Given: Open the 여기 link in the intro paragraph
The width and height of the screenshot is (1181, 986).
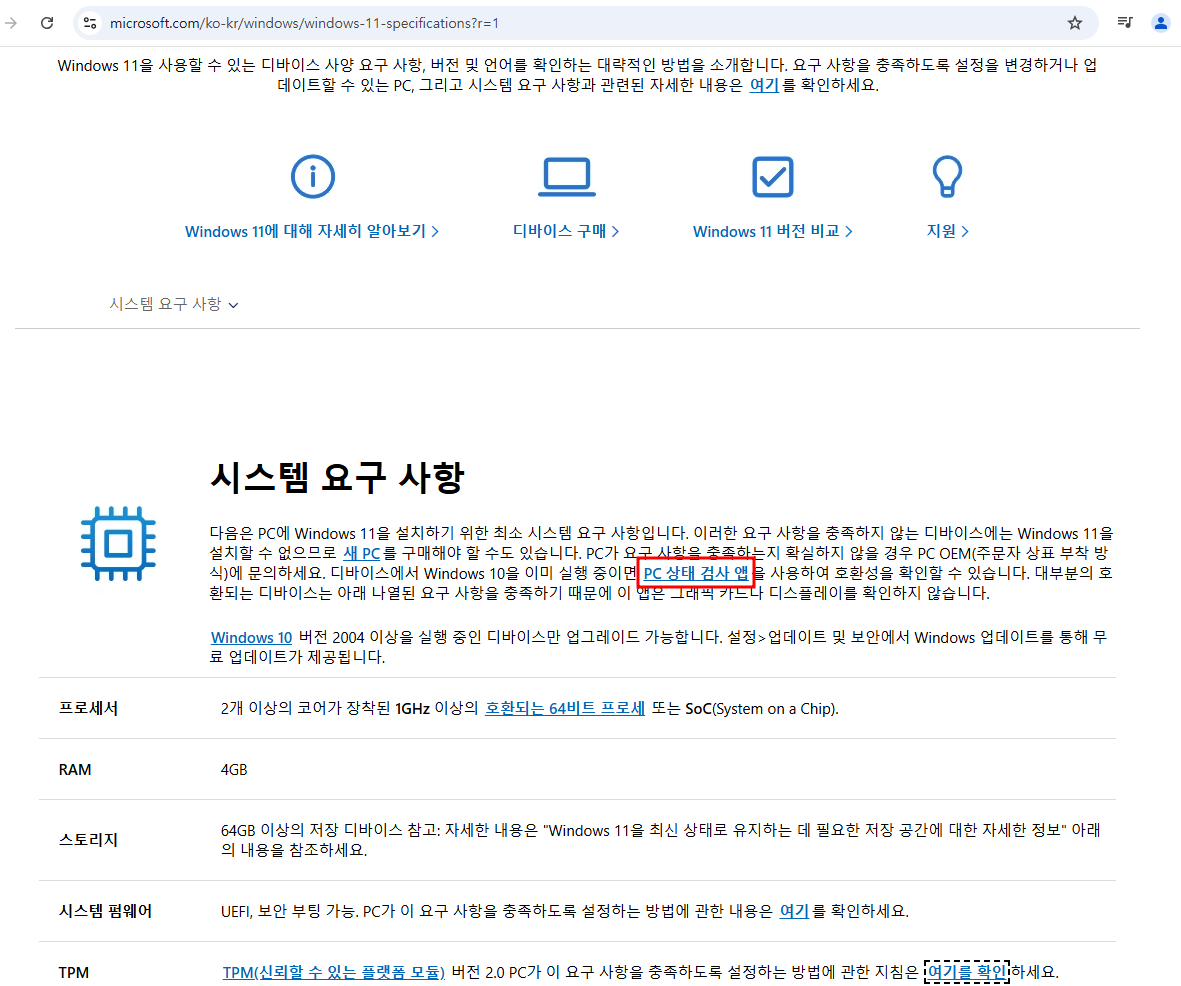Looking at the screenshot, I should point(764,85).
